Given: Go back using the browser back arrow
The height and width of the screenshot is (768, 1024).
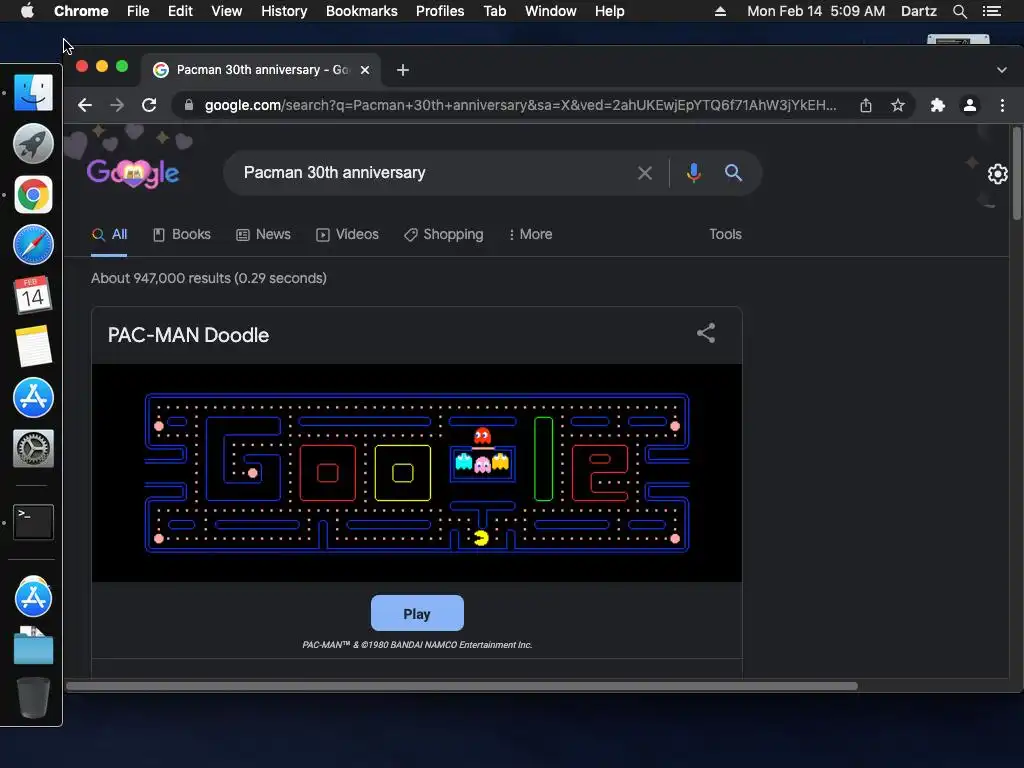Looking at the screenshot, I should (85, 105).
